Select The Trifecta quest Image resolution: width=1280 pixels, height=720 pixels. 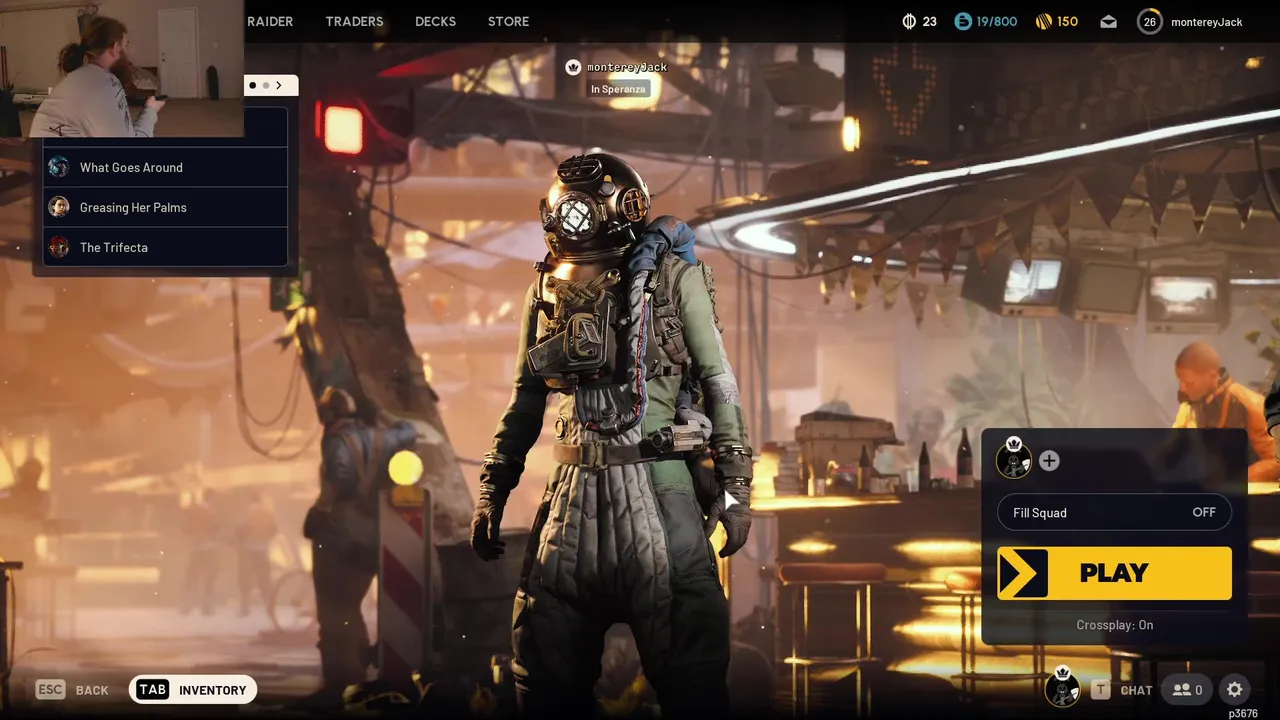[x=166, y=247]
